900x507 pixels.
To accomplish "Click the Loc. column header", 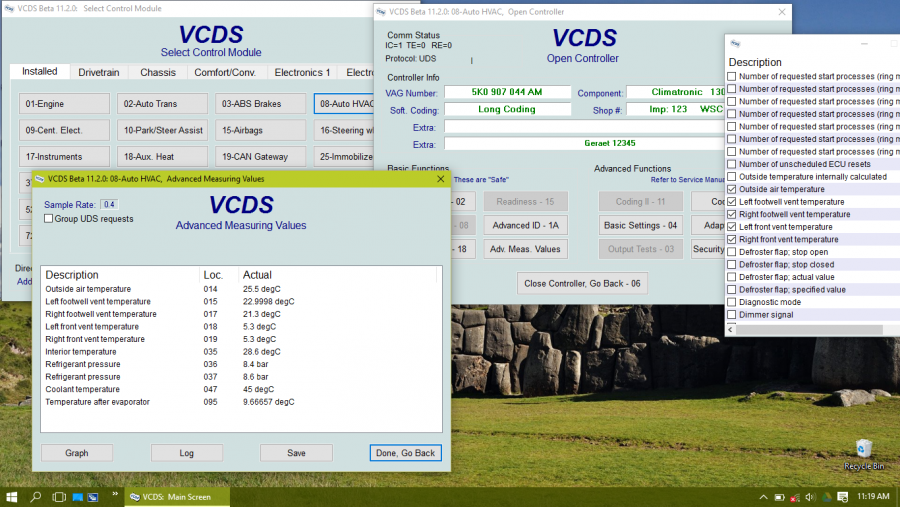I will coord(213,275).
